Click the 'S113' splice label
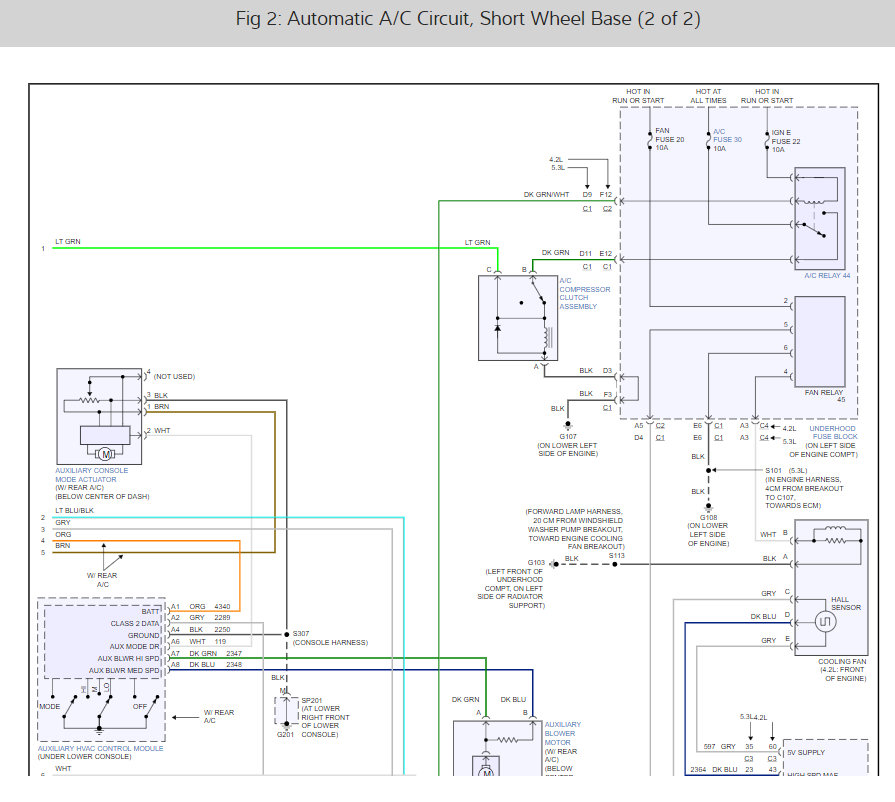Viewport: 895px width, 802px height. (616, 555)
